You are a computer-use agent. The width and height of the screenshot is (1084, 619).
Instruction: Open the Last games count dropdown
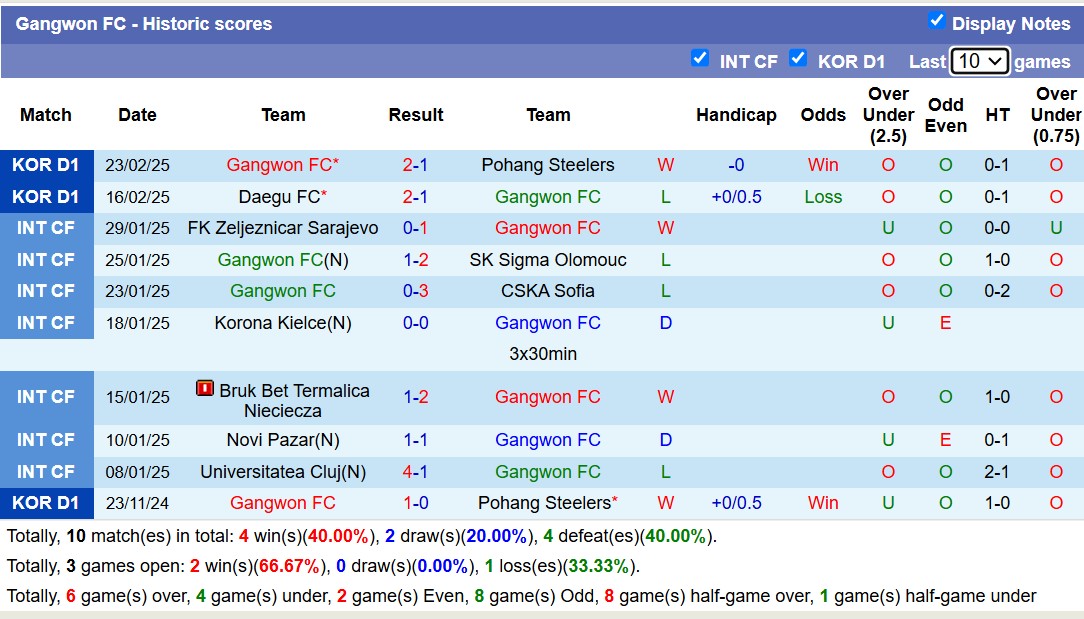pos(978,60)
